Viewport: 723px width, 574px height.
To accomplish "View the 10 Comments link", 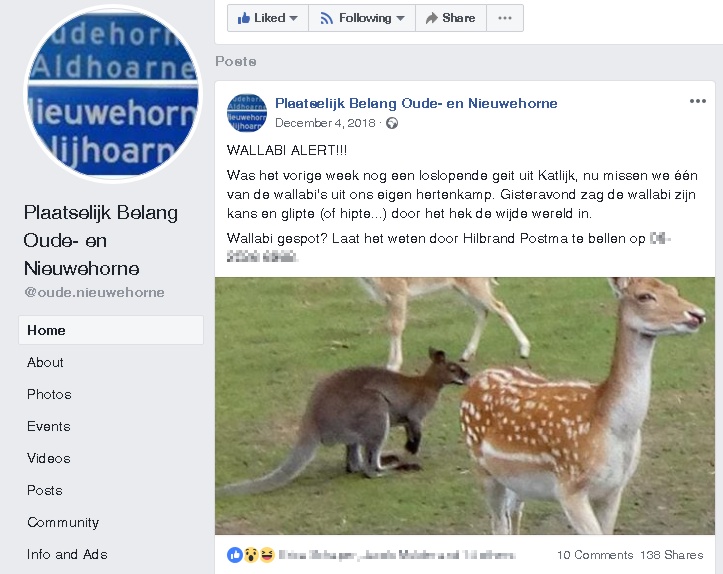I will point(595,555).
